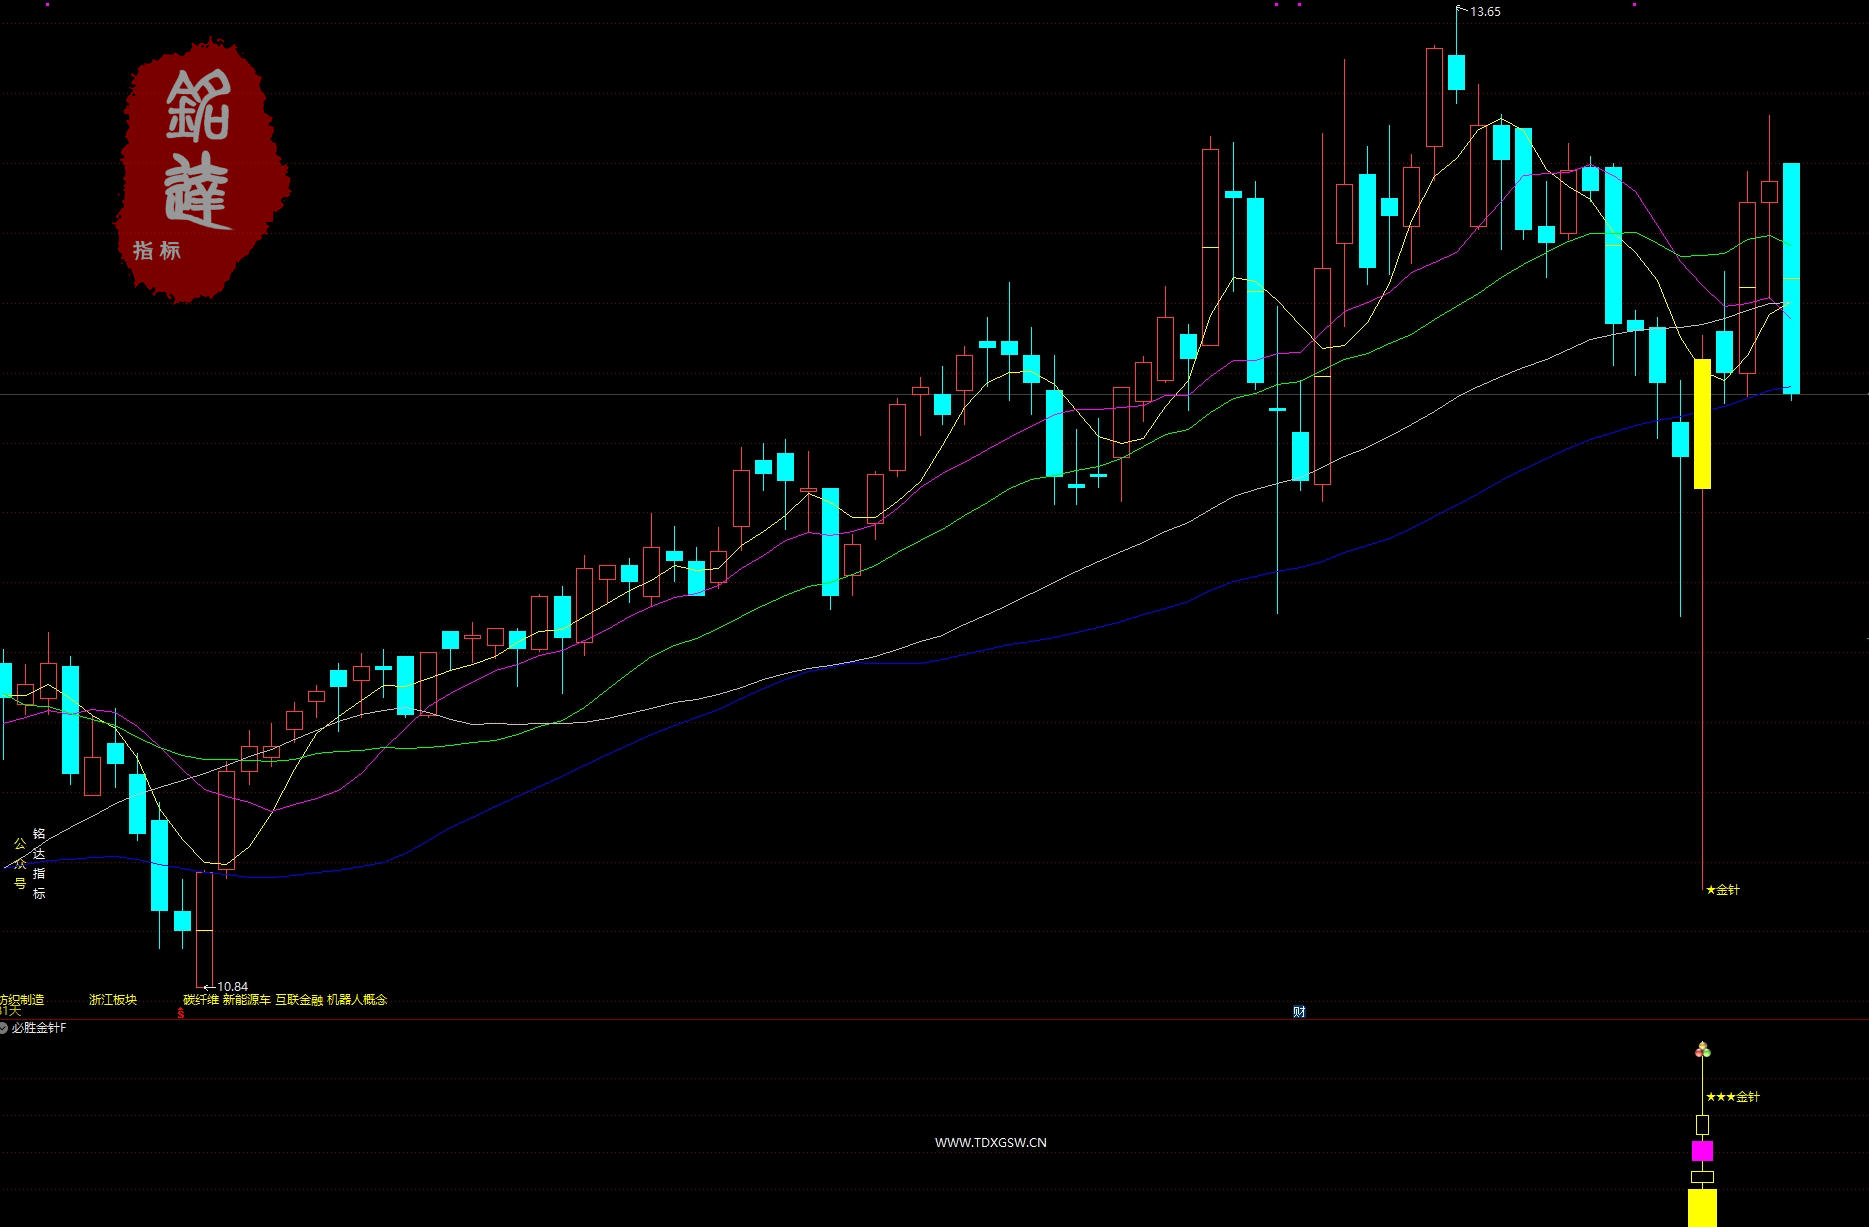
Task: Click the red S marker below the chart
Action: 181,1013
